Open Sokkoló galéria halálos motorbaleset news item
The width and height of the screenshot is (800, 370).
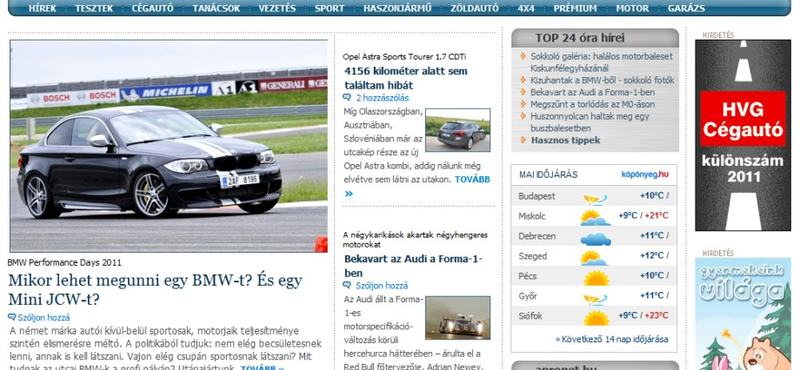pos(602,62)
